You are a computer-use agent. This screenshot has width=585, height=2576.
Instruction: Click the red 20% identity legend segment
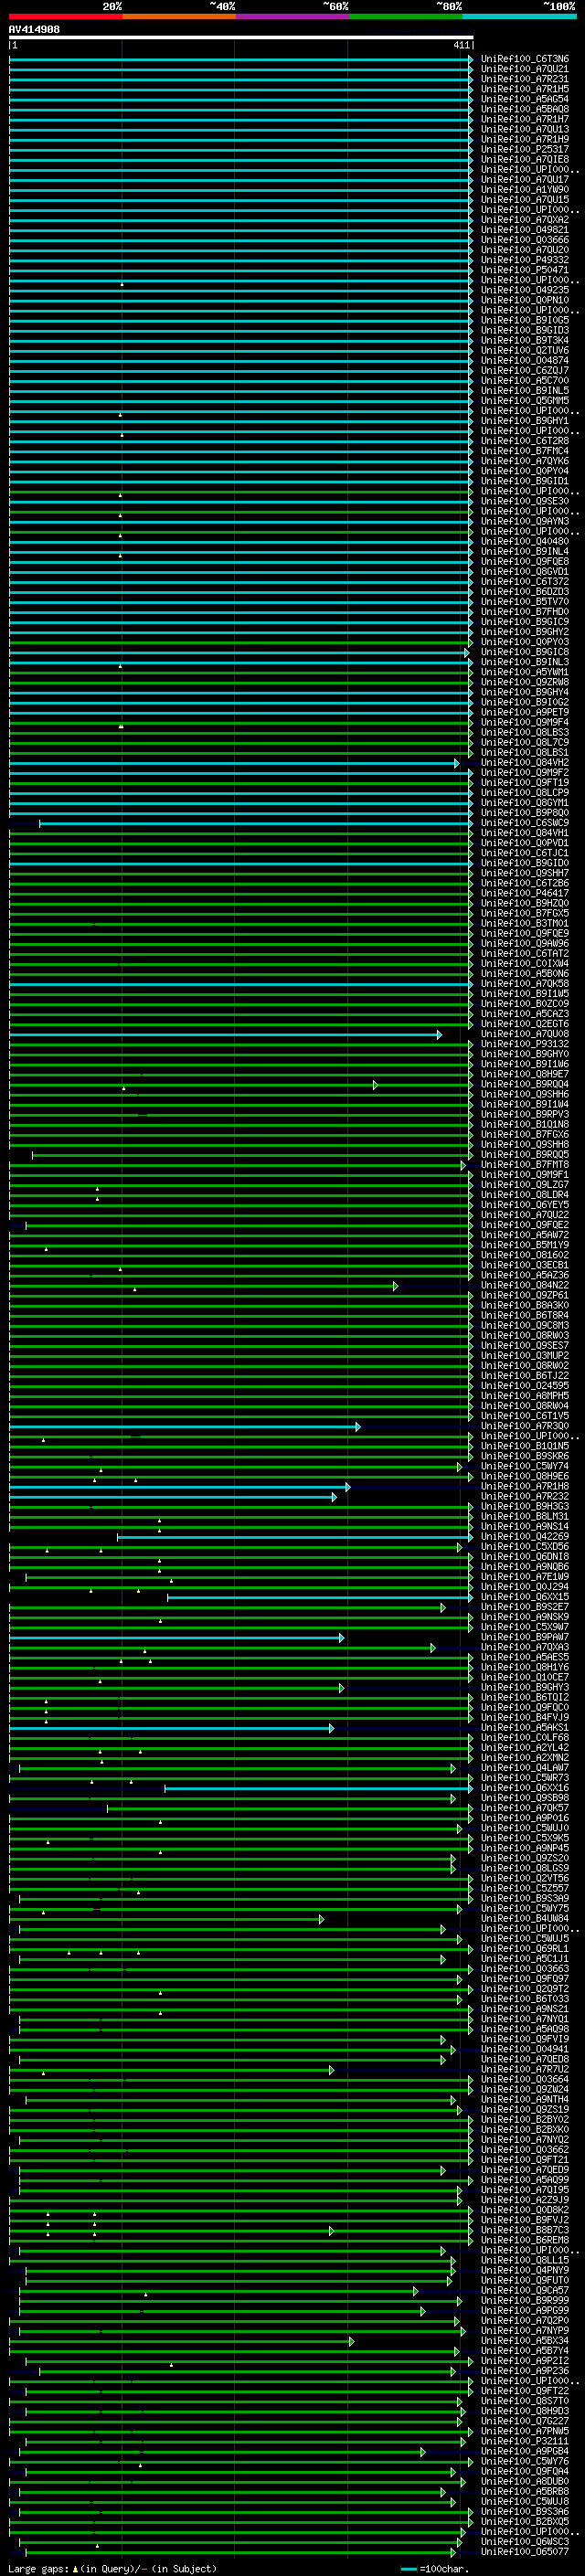tap(65, 16)
